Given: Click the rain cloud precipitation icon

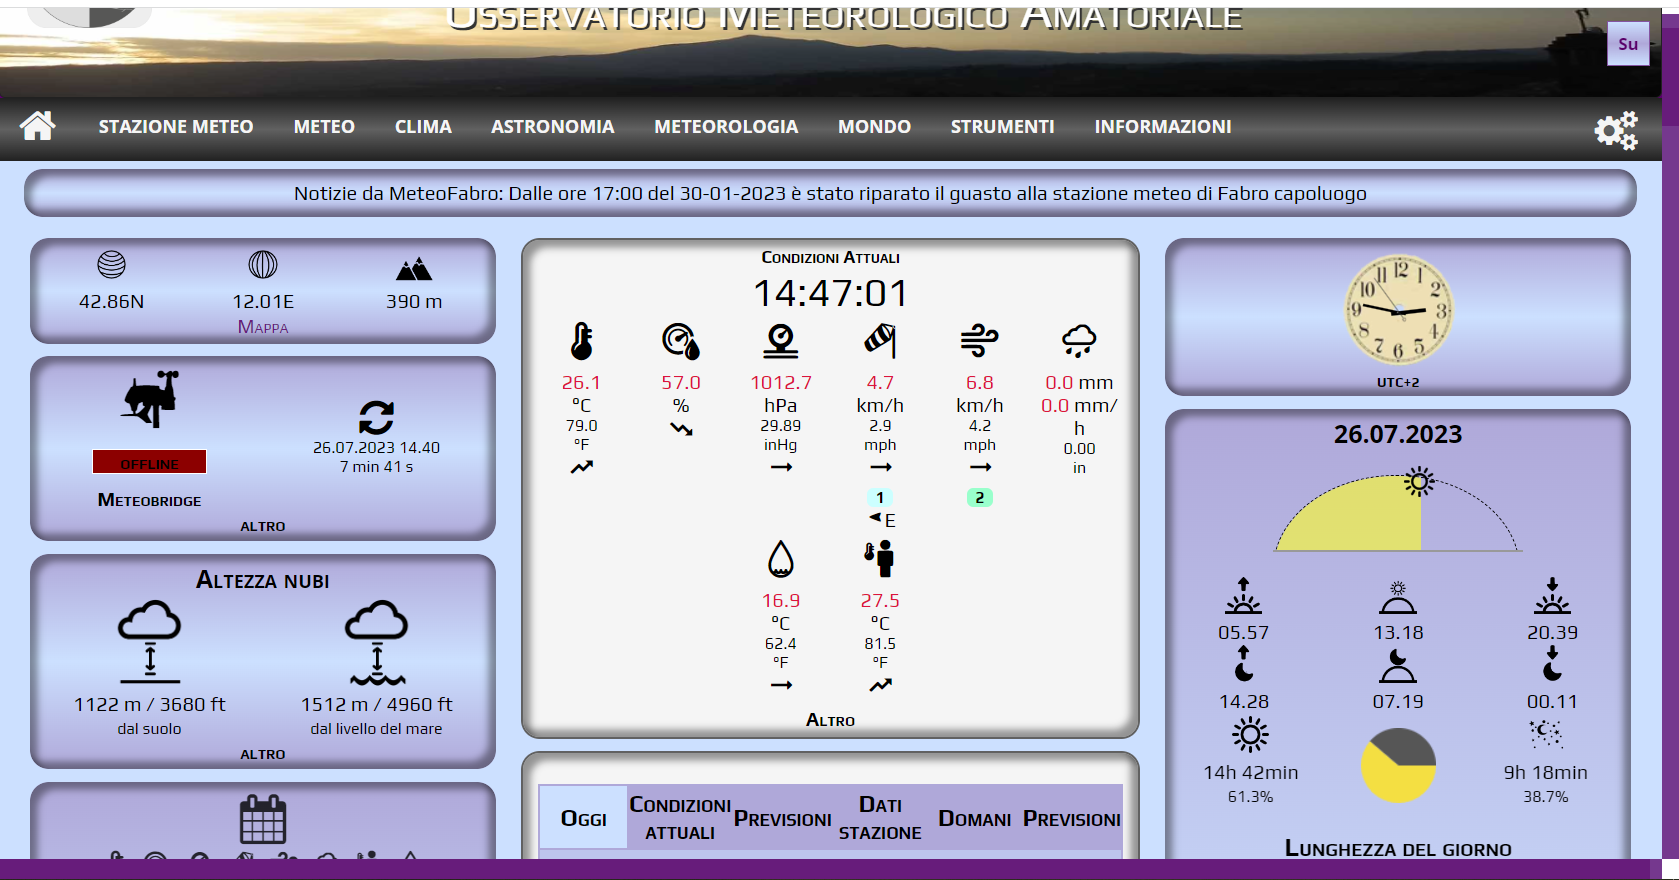Looking at the screenshot, I should (x=1078, y=341).
